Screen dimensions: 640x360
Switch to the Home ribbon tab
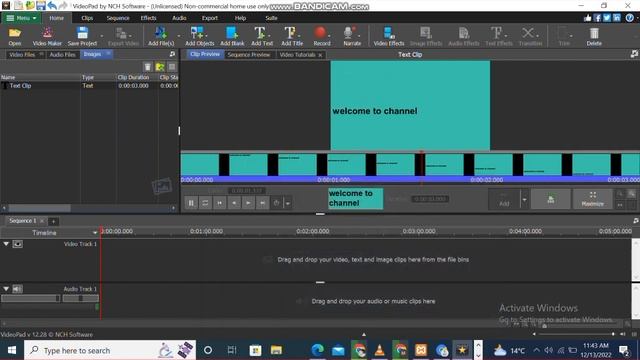[56, 18]
